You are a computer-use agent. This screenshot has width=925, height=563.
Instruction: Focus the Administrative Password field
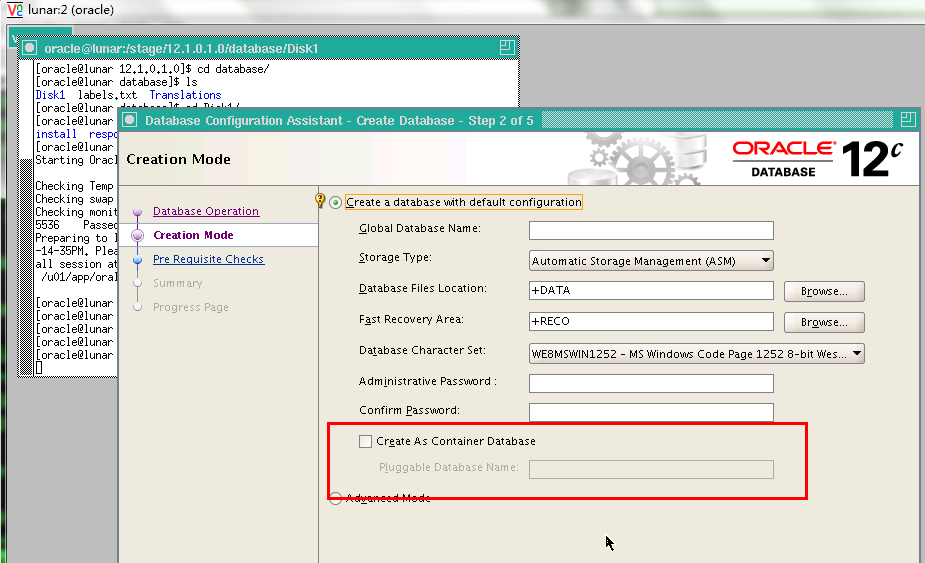[x=651, y=384]
